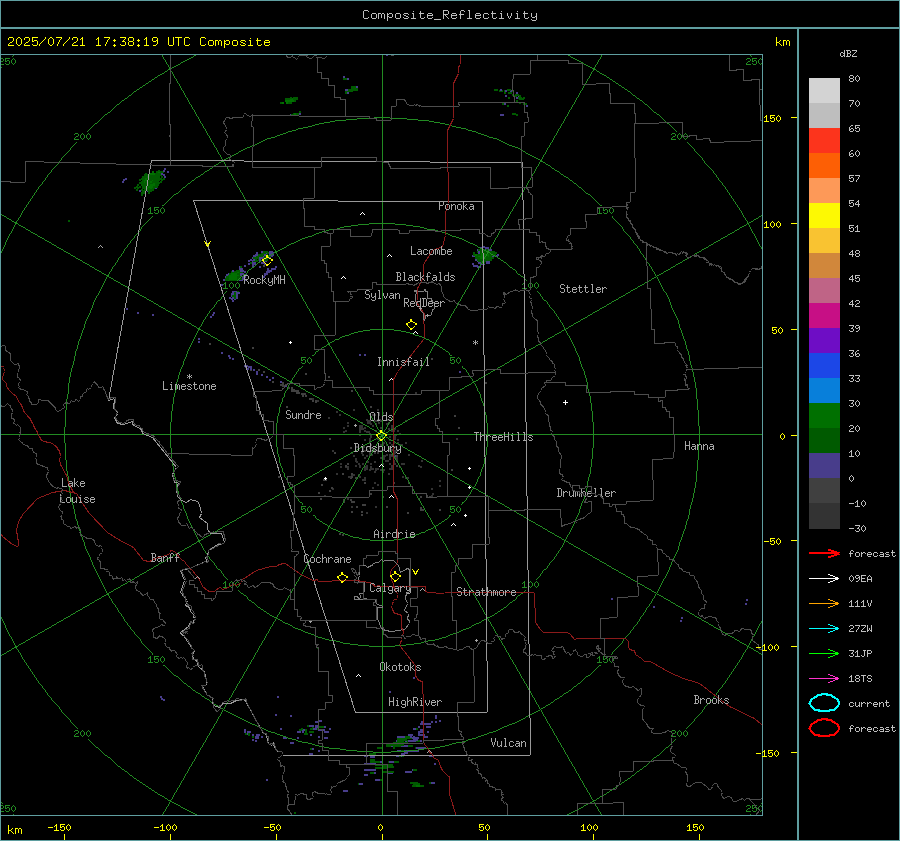Select the magenta 39–42 dBZ color swatch
Viewport: 900px width, 841px height.
(824, 316)
